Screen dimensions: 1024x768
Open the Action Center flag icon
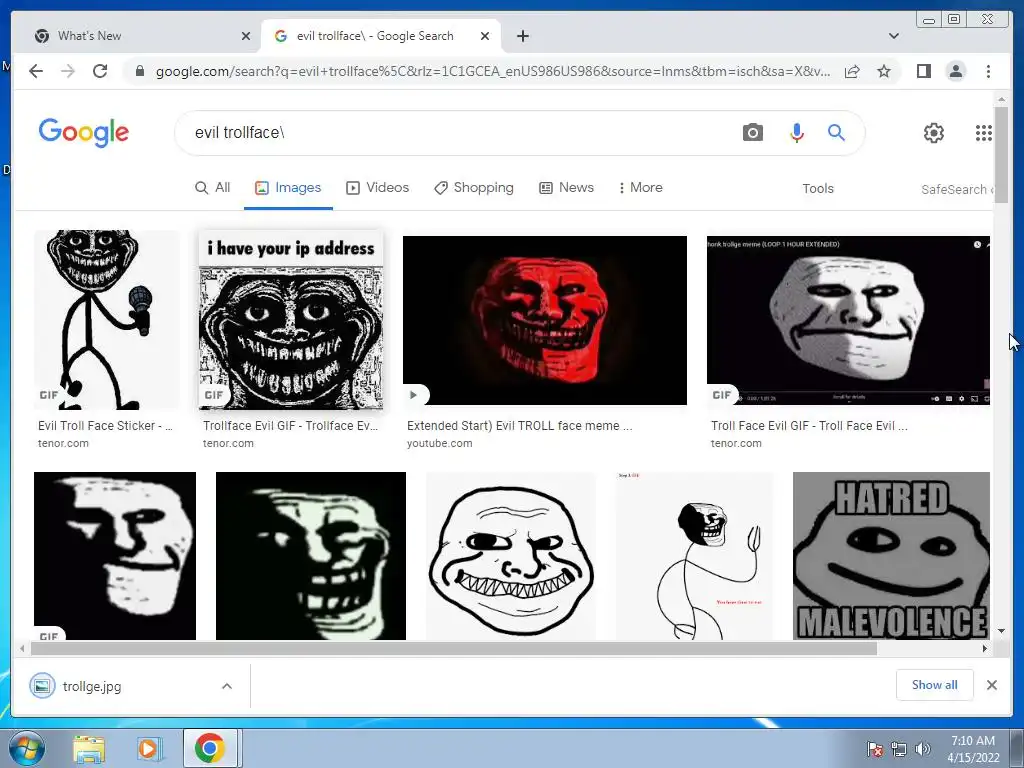click(875, 749)
